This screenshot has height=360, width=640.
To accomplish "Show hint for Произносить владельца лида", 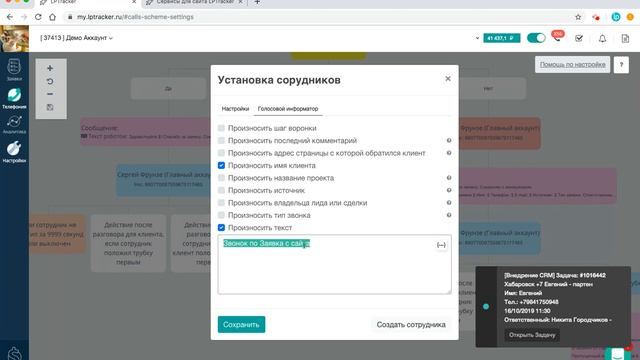I will 449,203.
